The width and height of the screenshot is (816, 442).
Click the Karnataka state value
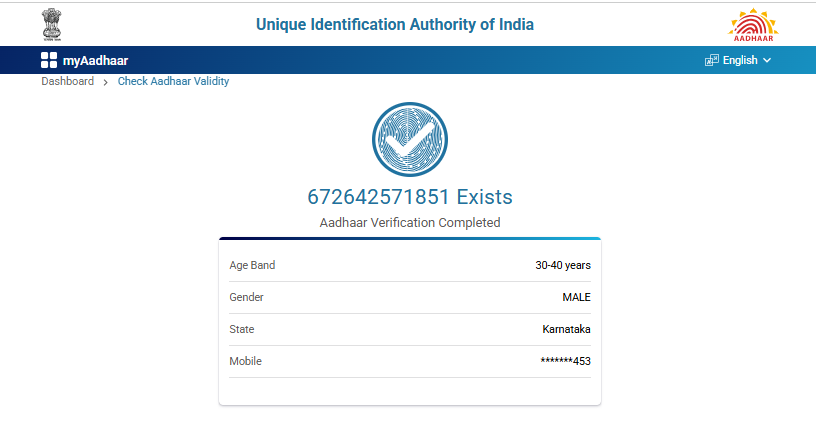click(x=566, y=329)
